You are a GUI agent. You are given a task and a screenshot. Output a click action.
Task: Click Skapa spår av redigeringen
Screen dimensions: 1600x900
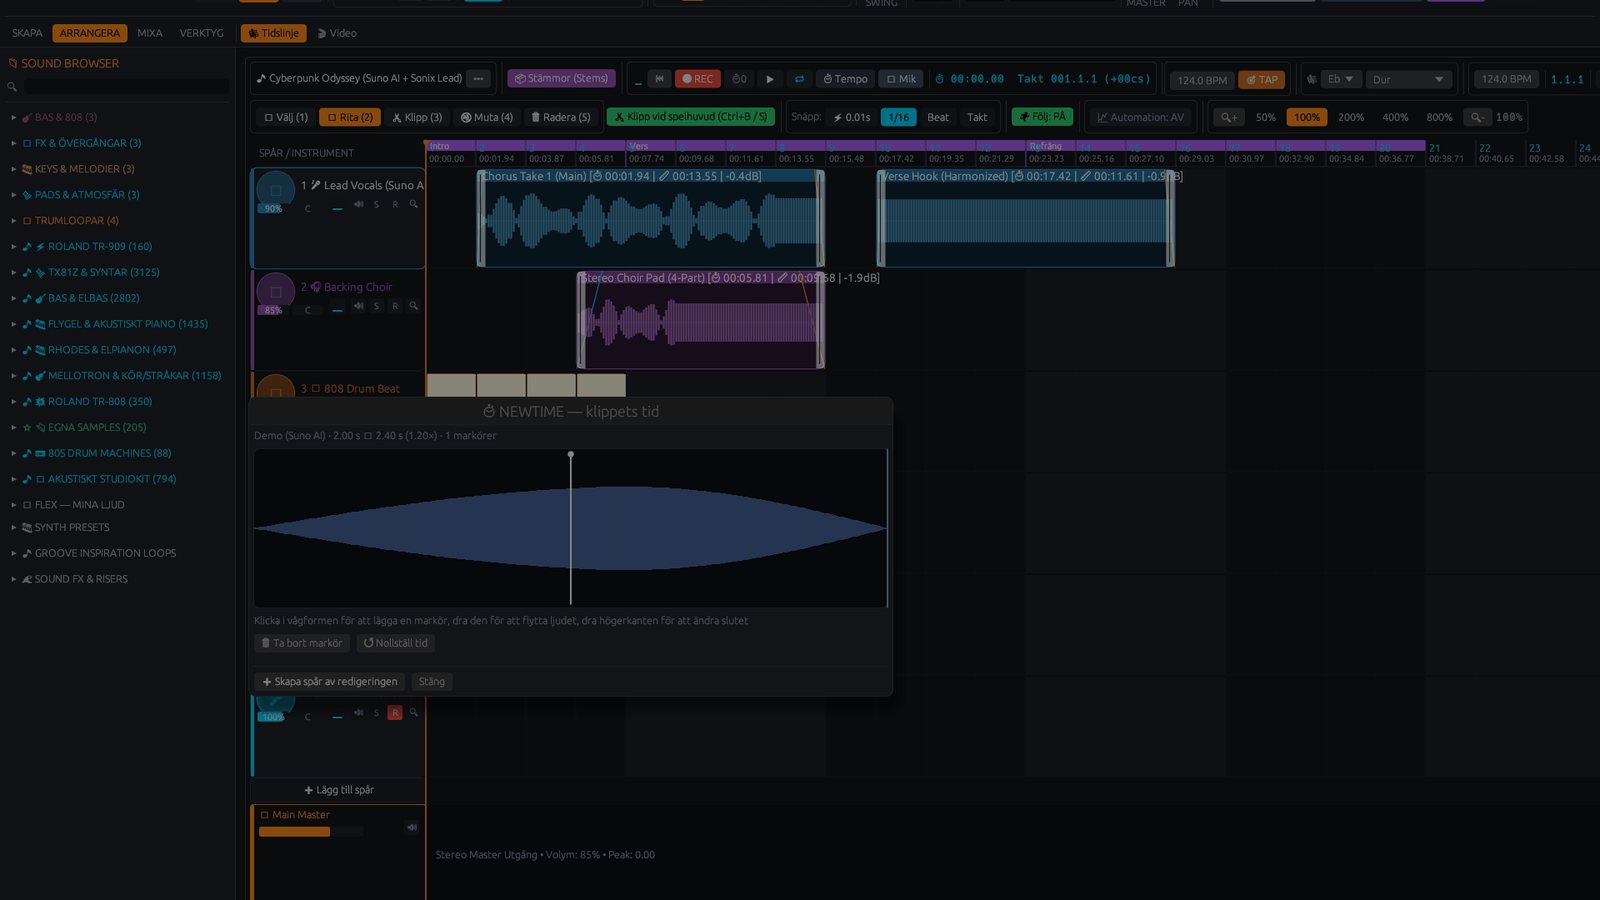(x=330, y=682)
